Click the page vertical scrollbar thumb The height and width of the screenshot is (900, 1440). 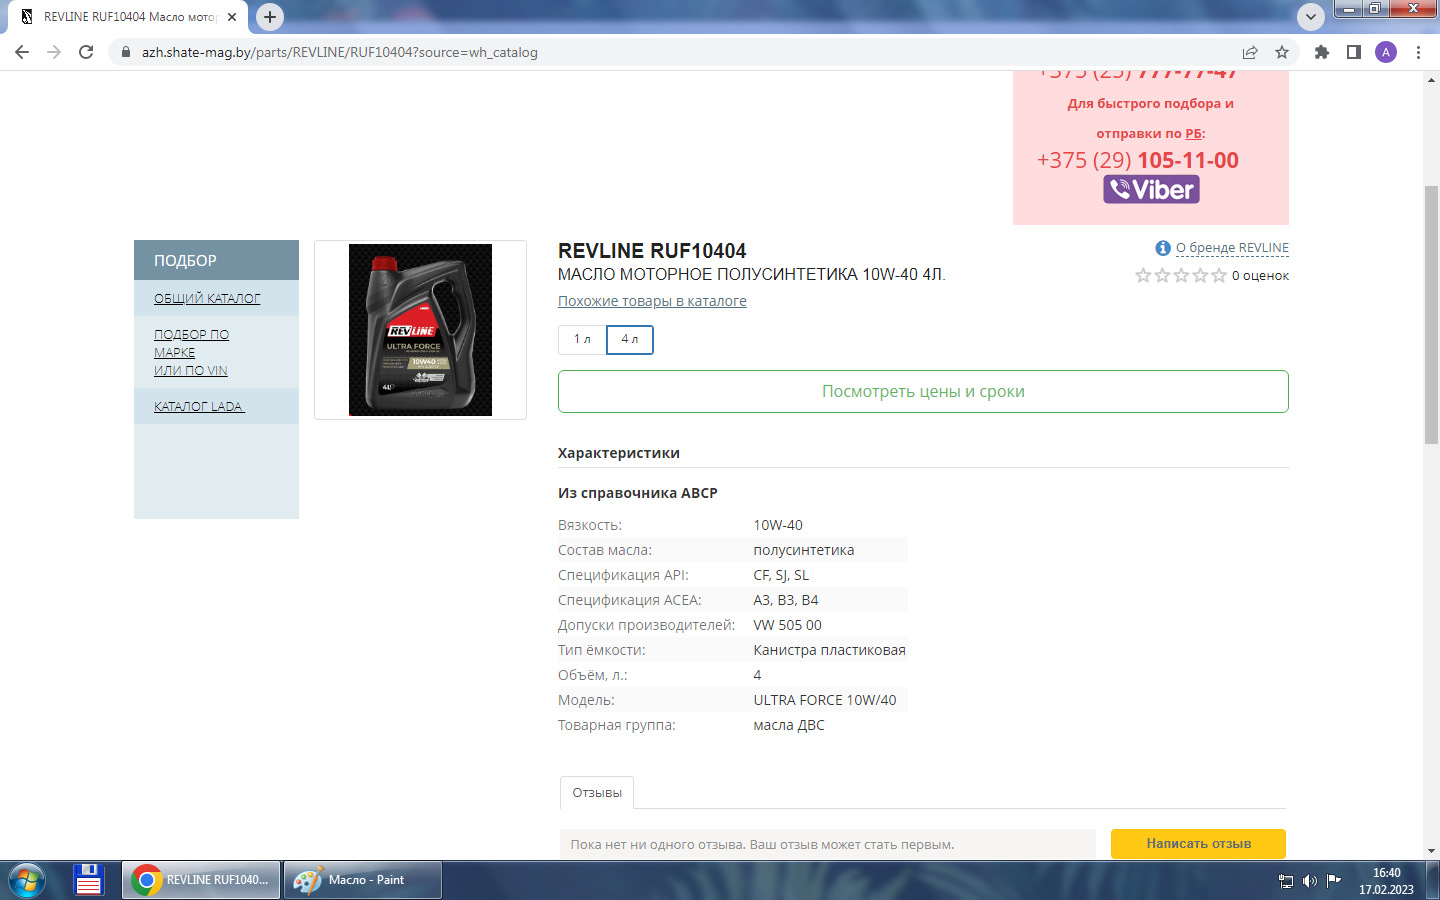click(1431, 314)
